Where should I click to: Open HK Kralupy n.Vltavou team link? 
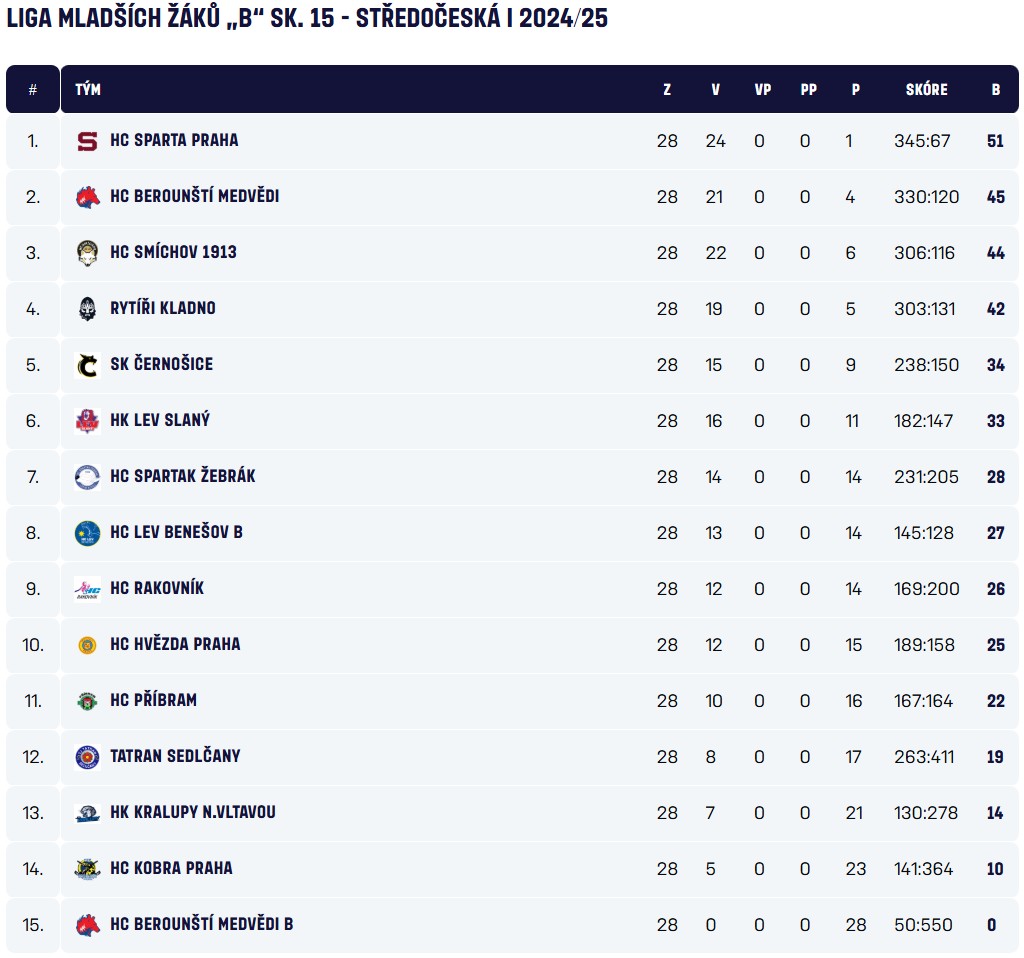tap(193, 812)
